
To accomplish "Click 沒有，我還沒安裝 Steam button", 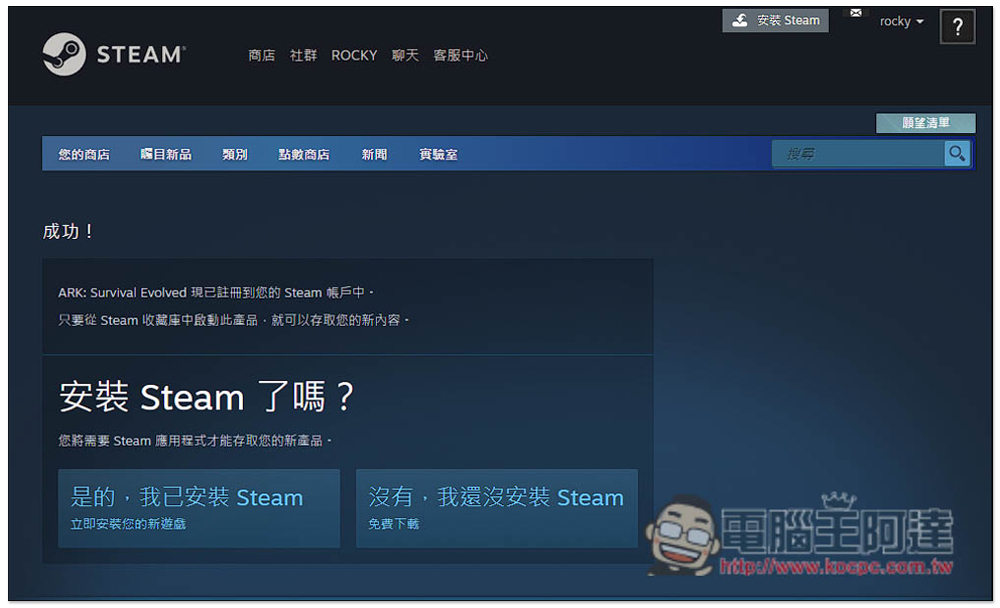I will tap(497, 508).
